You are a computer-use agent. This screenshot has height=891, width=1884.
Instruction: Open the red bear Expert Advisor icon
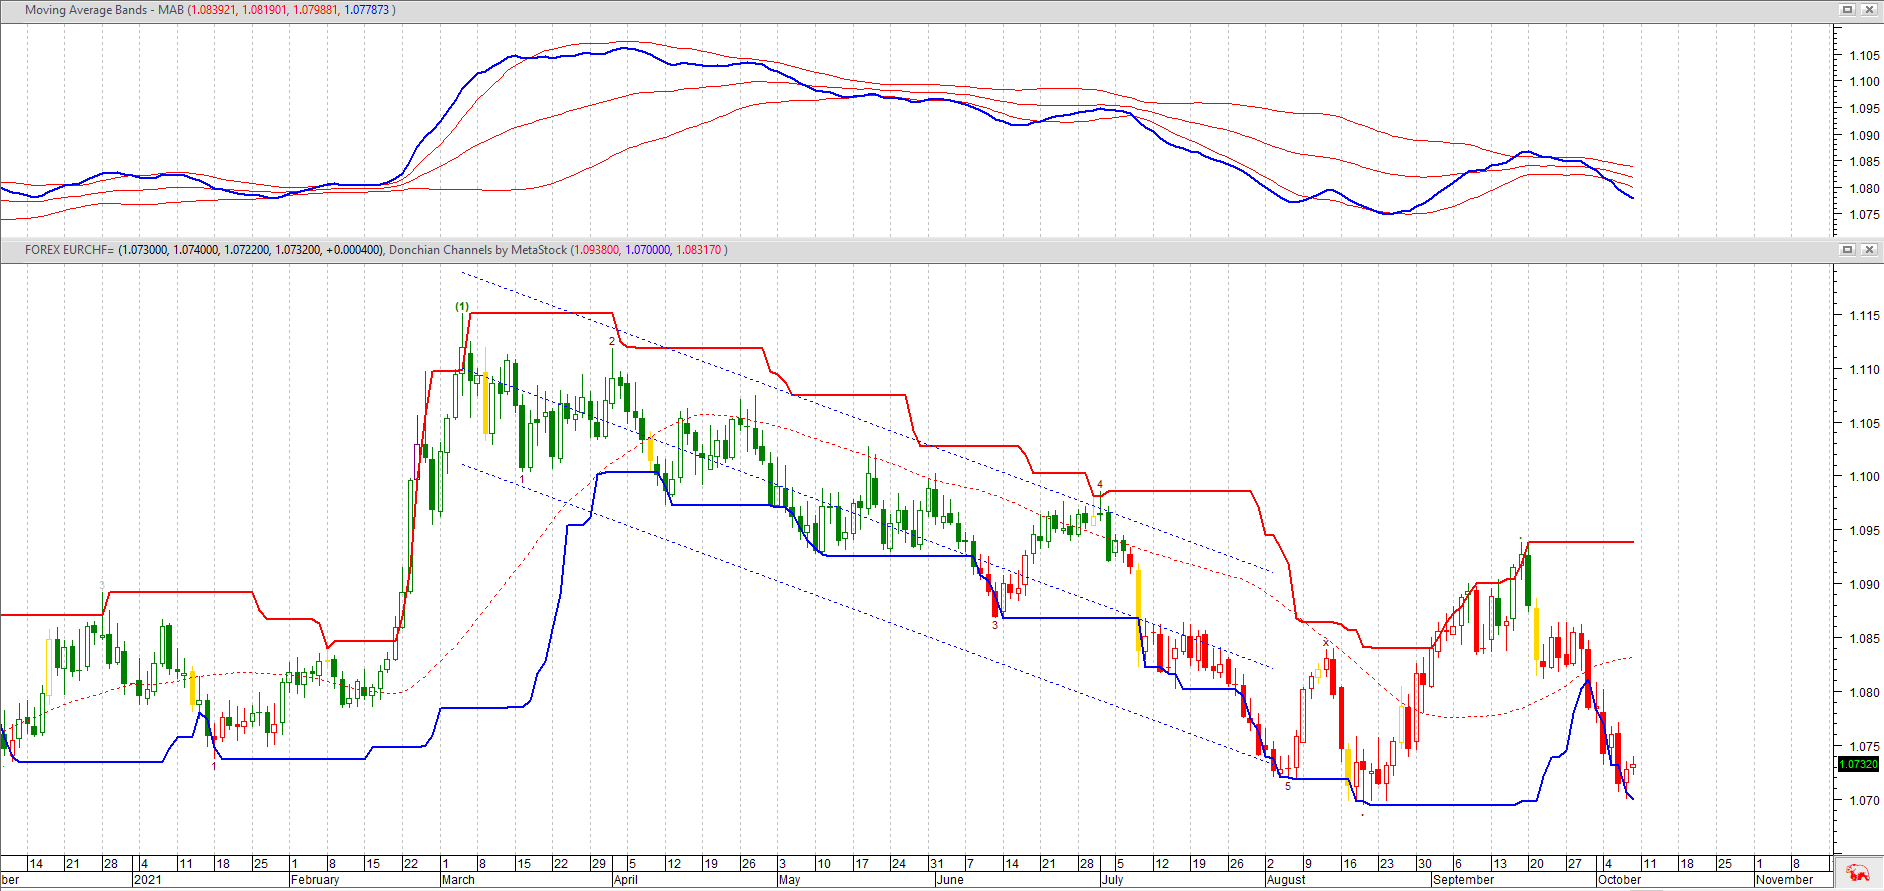(x=1858, y=872)
